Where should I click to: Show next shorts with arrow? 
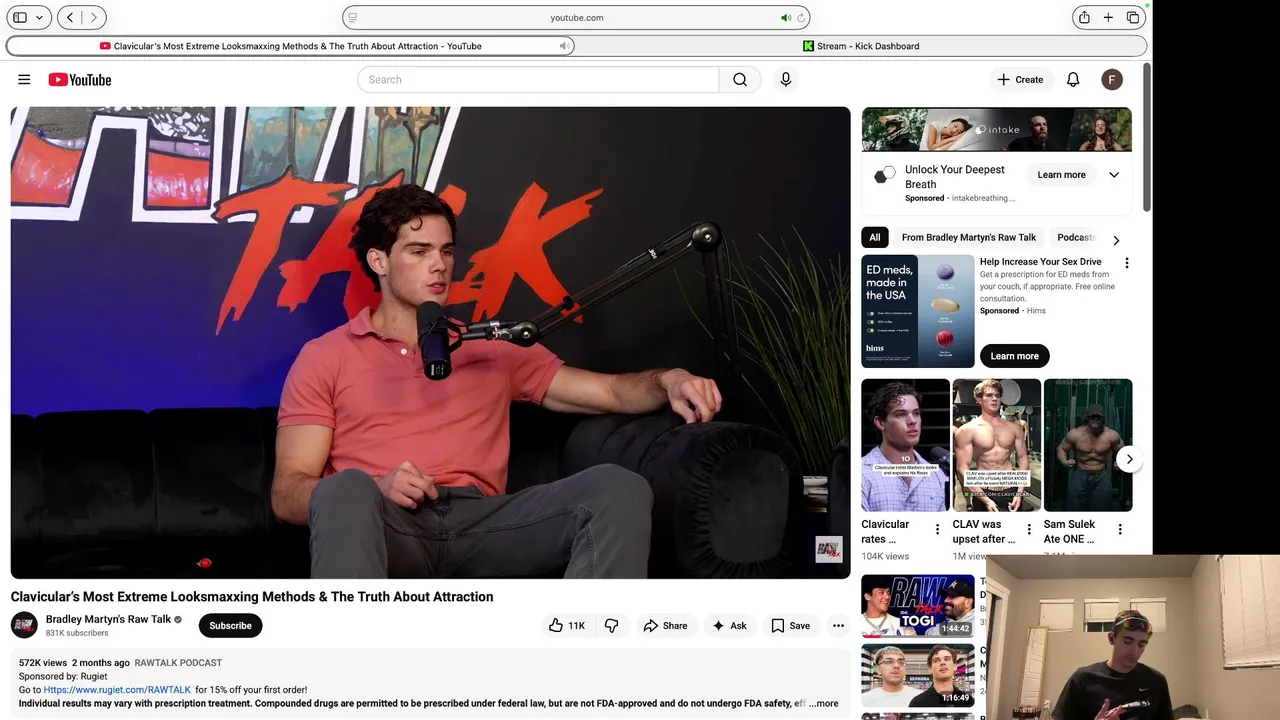pyautogui.click(x=1129, y=459)
